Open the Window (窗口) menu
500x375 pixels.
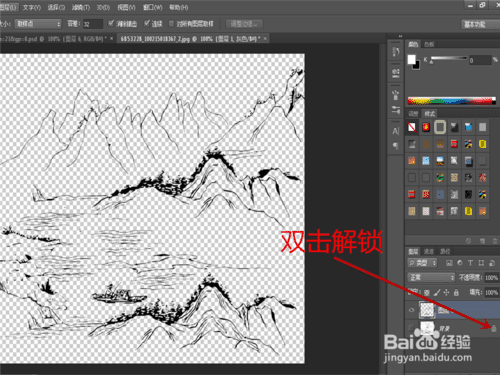pos(153,7)
